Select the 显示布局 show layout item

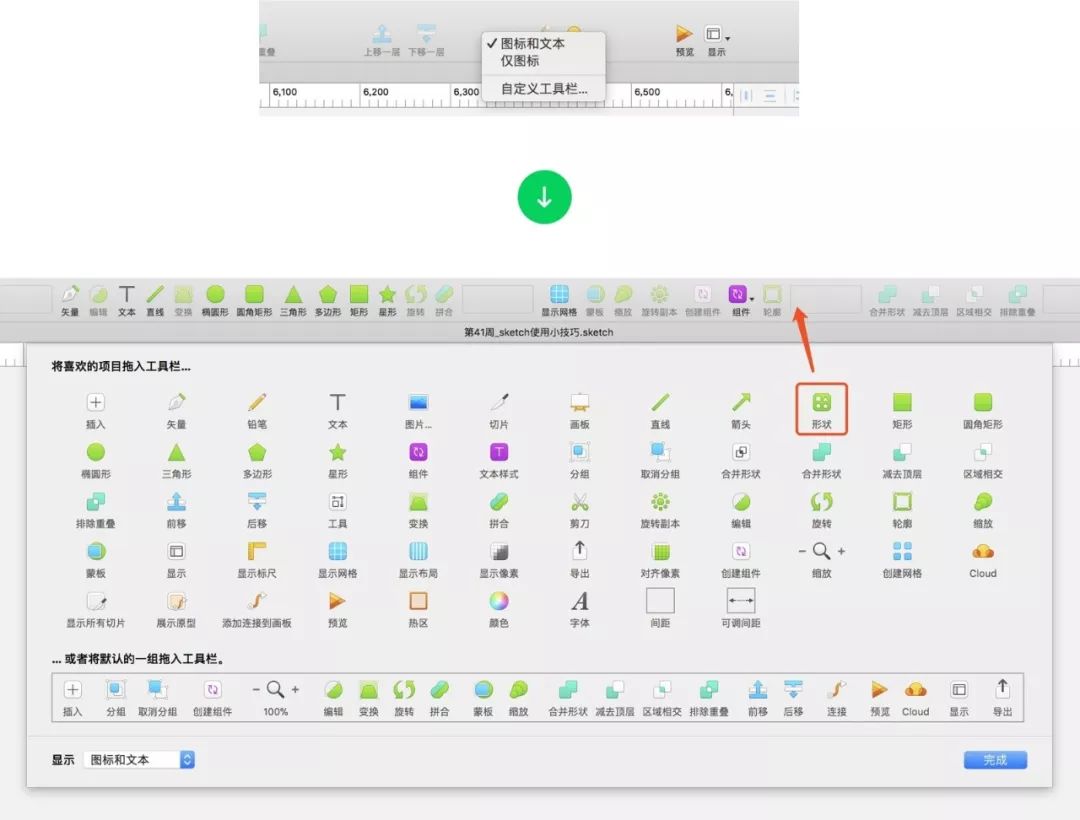(x=418, y=560)
